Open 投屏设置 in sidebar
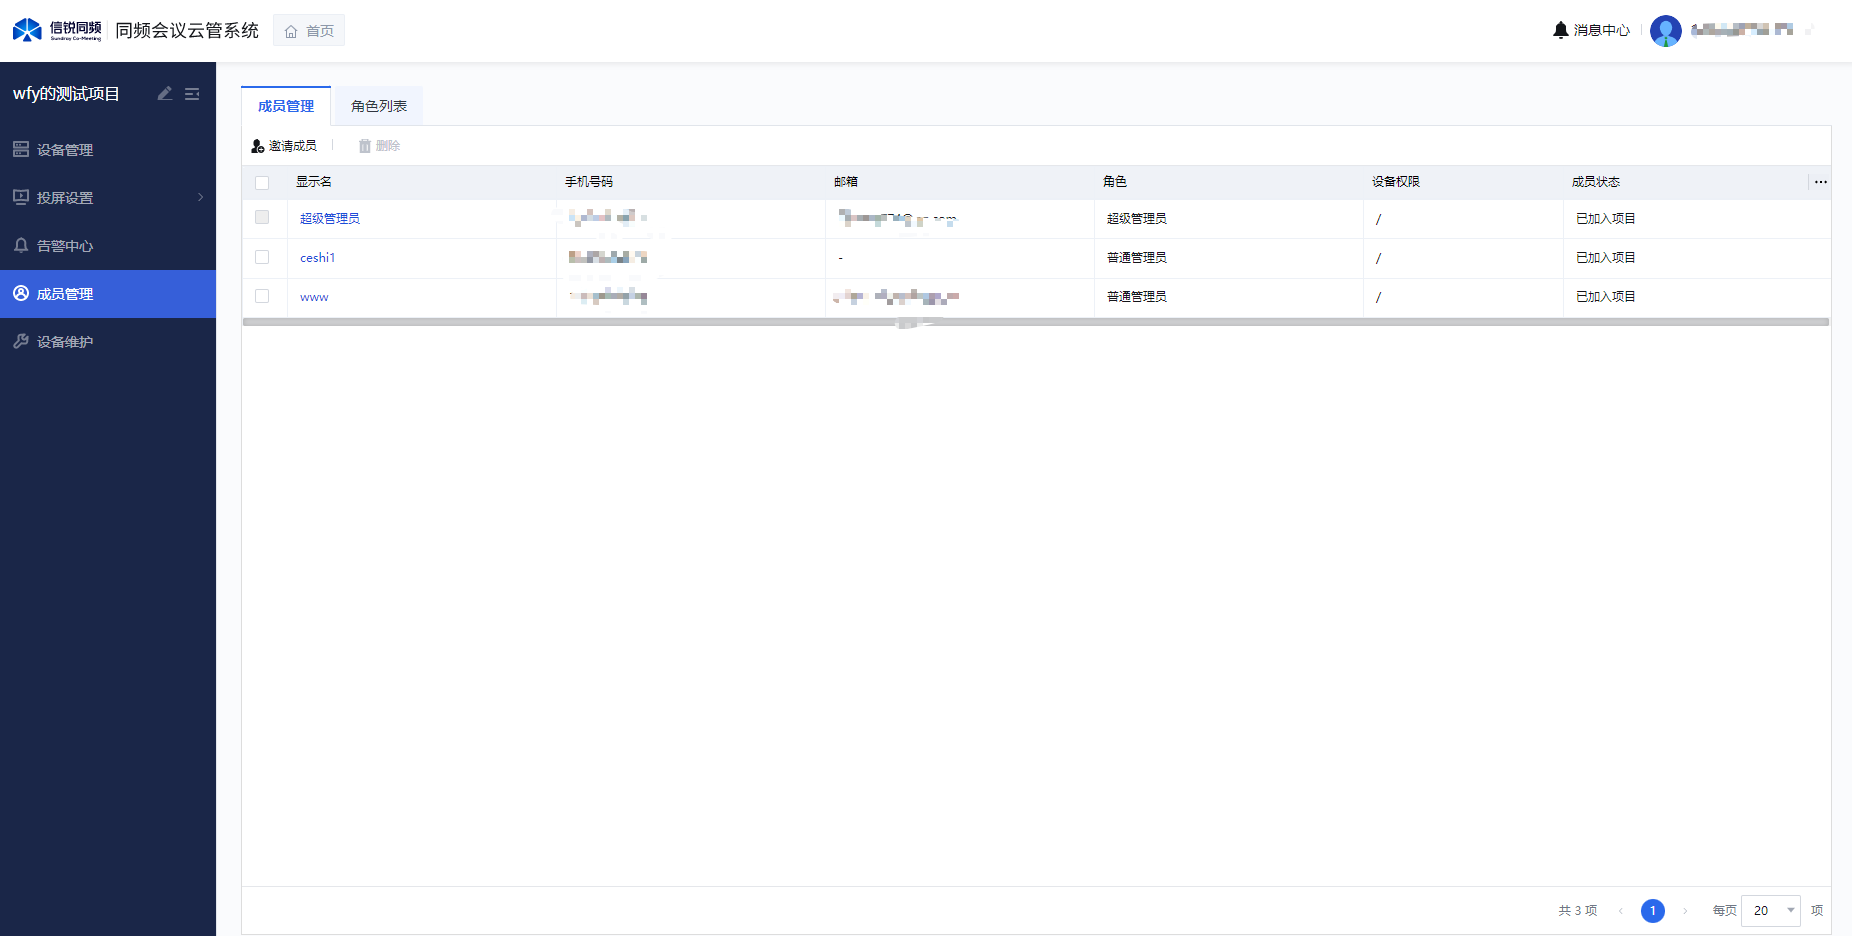 pos(108,198)
